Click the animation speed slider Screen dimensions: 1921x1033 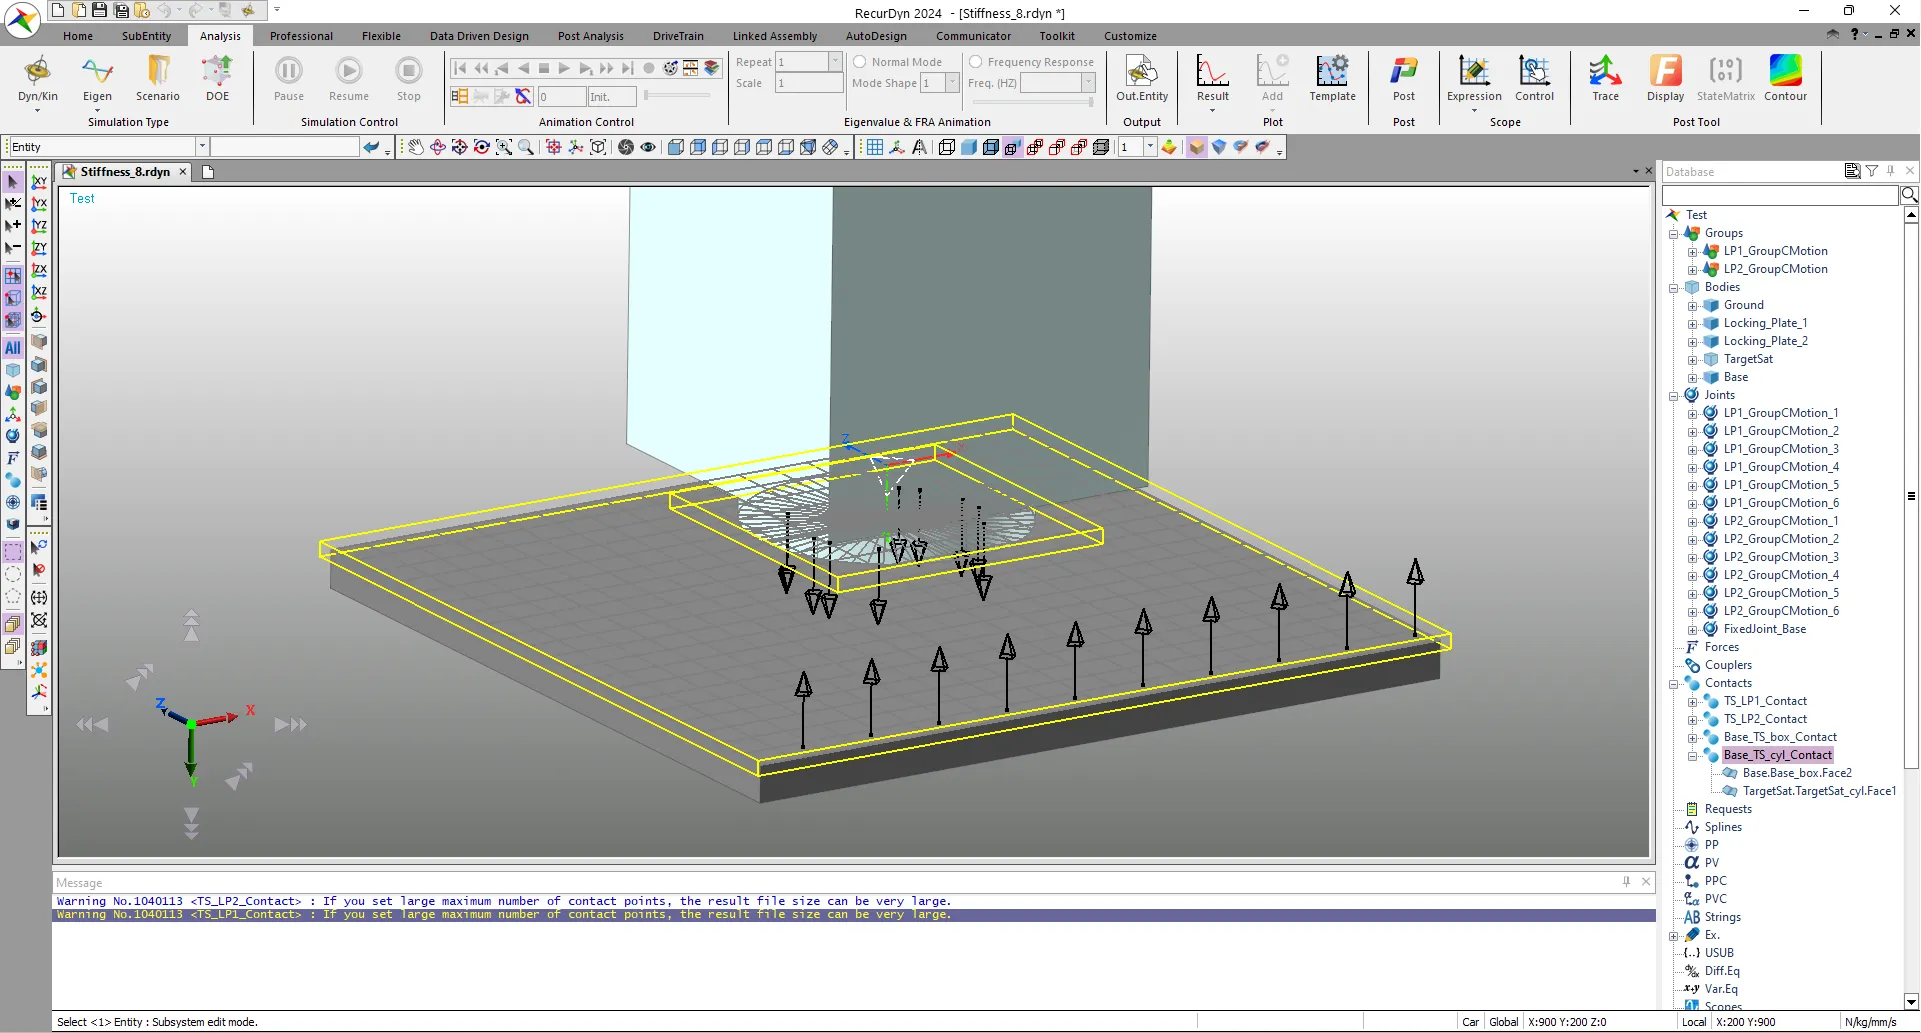click(677, 96)
